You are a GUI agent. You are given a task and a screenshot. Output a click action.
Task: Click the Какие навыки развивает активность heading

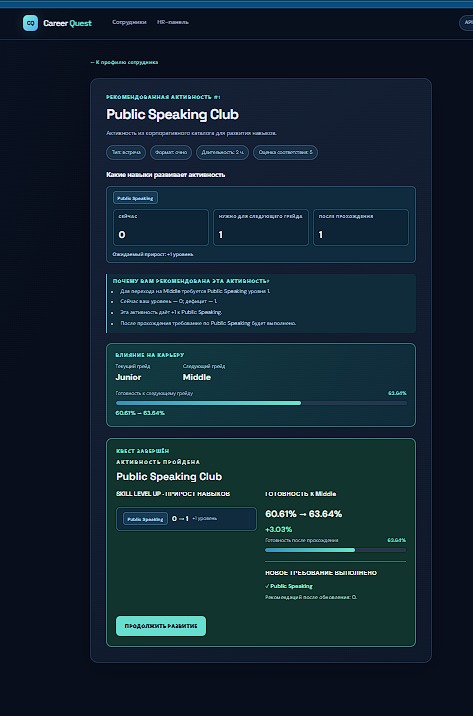(165, 175)
